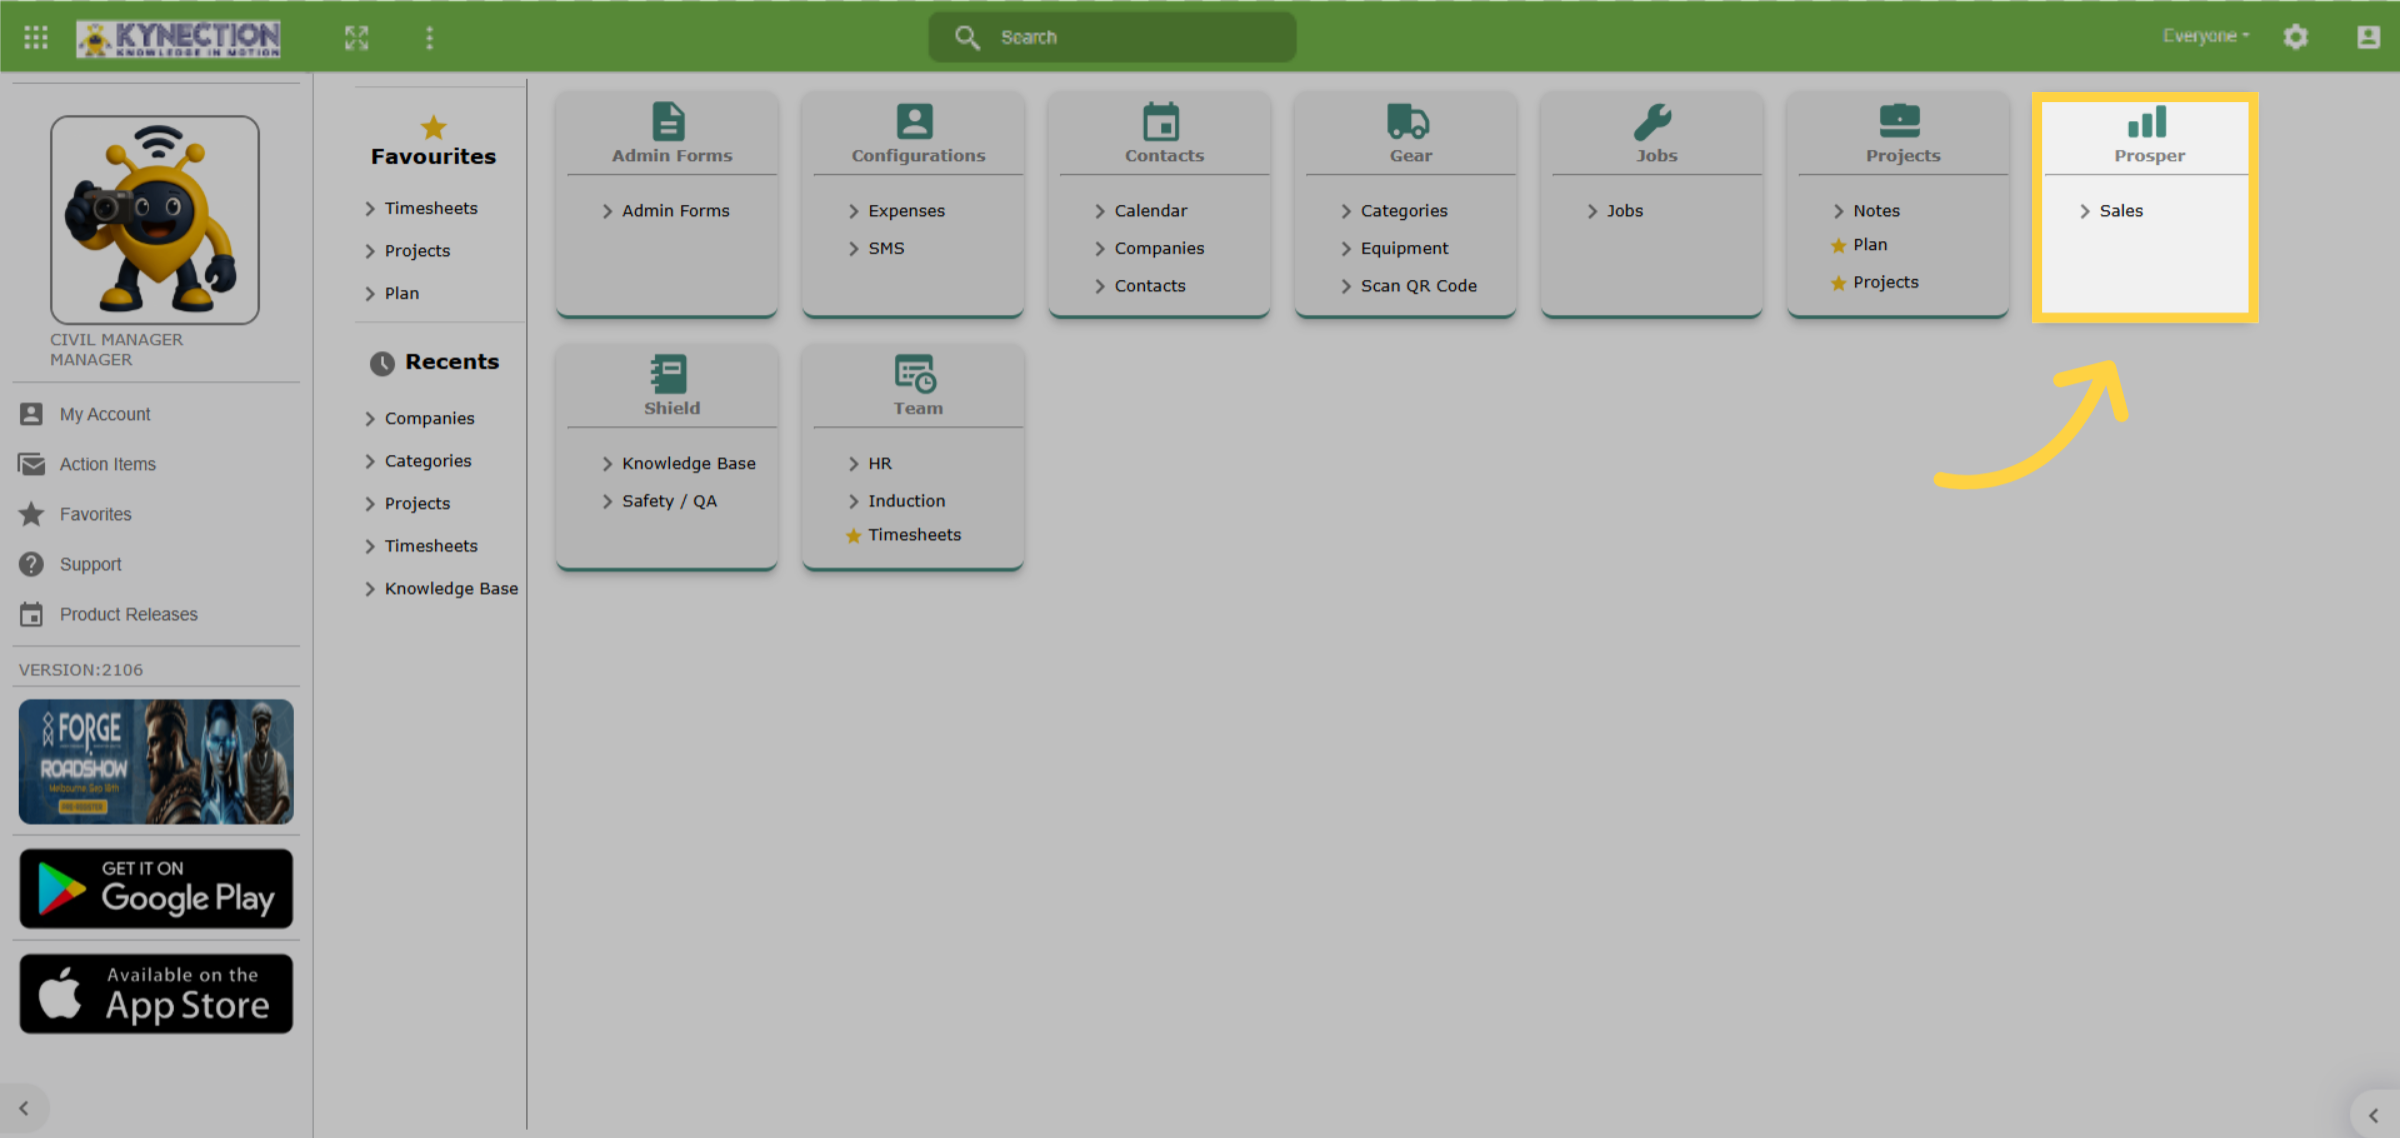
Task: Open the vertical three-dot options menu
Action: (430, 38)
